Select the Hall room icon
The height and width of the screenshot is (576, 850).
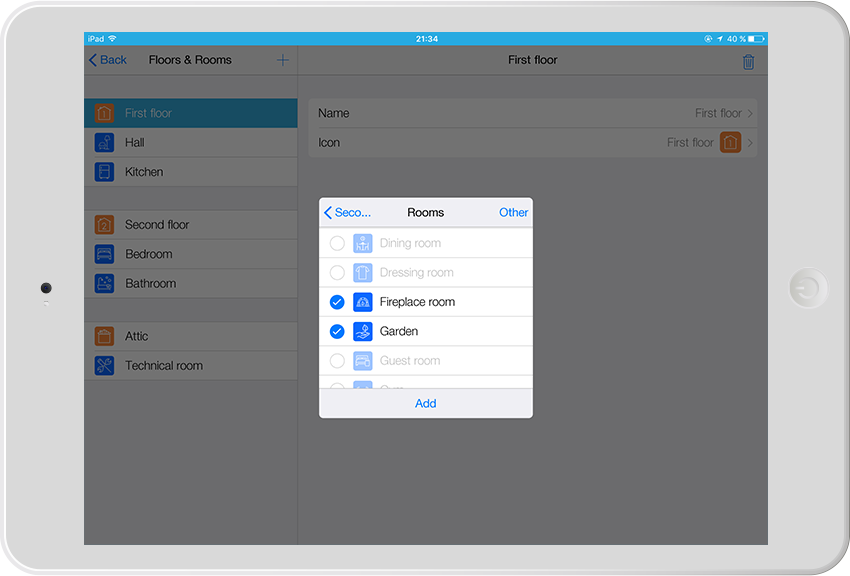(x=104, y=143)
